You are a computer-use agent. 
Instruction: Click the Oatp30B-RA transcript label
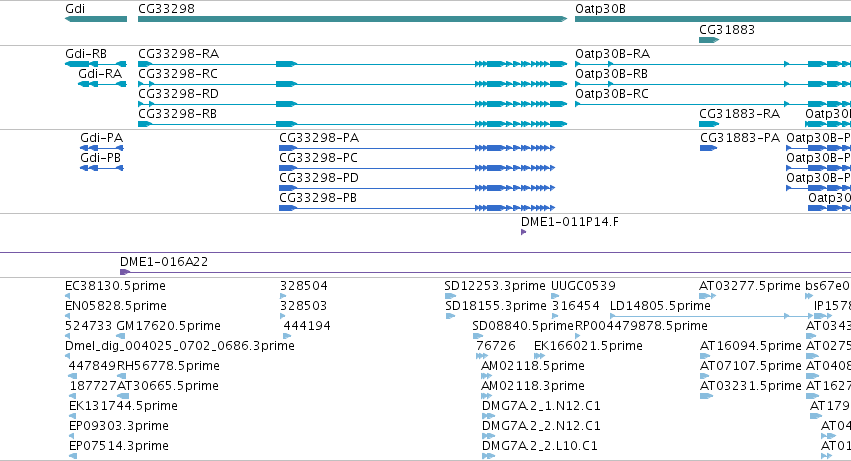613,54
